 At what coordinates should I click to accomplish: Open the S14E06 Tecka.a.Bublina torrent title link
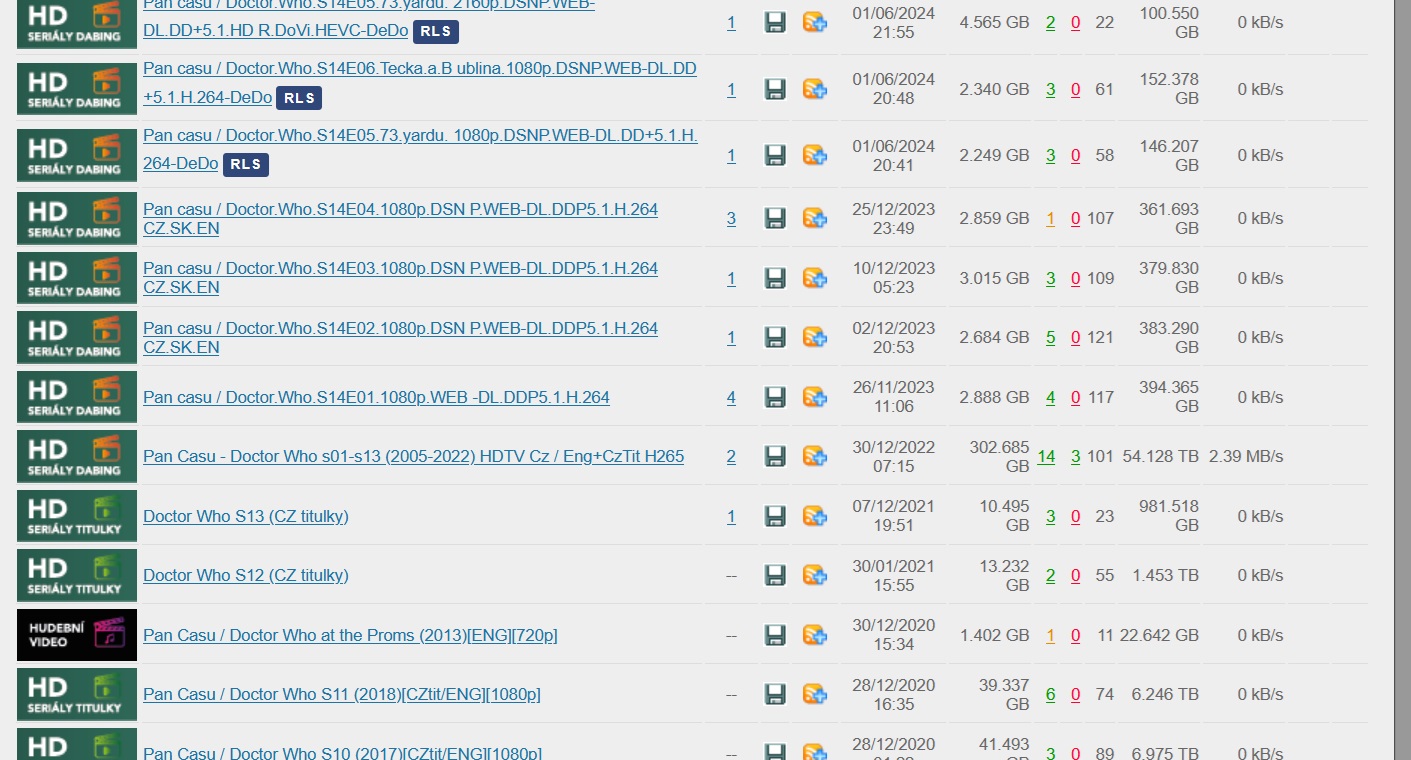pyautogui.click(x=420, y=82)
